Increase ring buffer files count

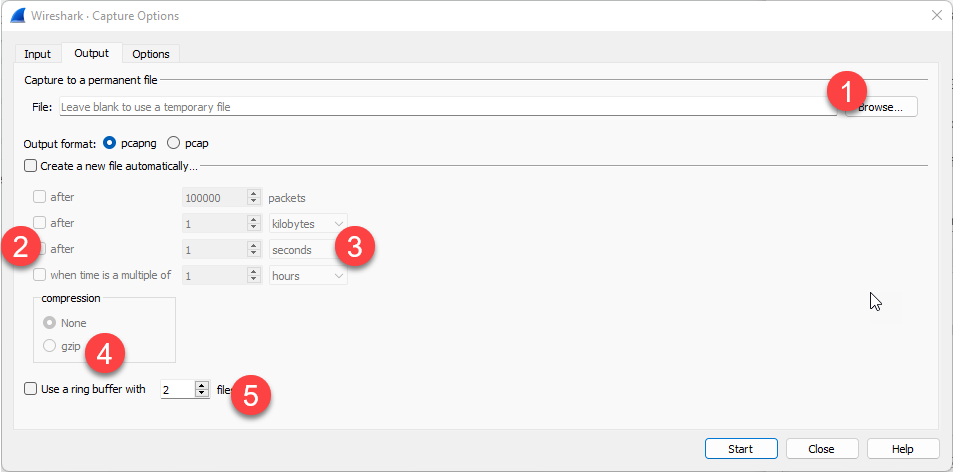pyautogui.click(x=202, y=385)
